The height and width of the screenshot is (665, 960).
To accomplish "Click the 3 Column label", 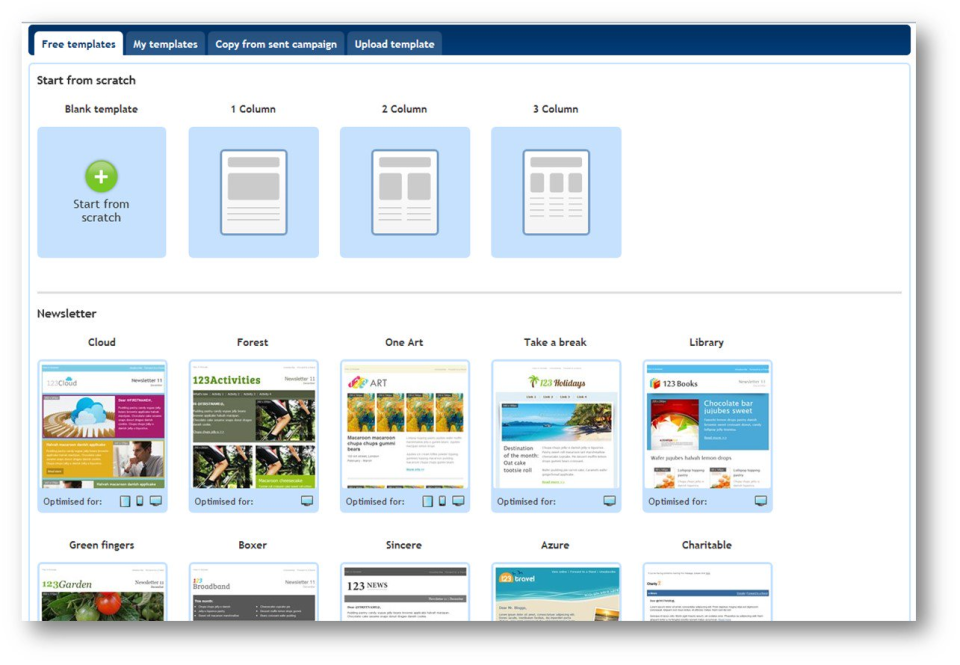I will [x=555, y=109].
